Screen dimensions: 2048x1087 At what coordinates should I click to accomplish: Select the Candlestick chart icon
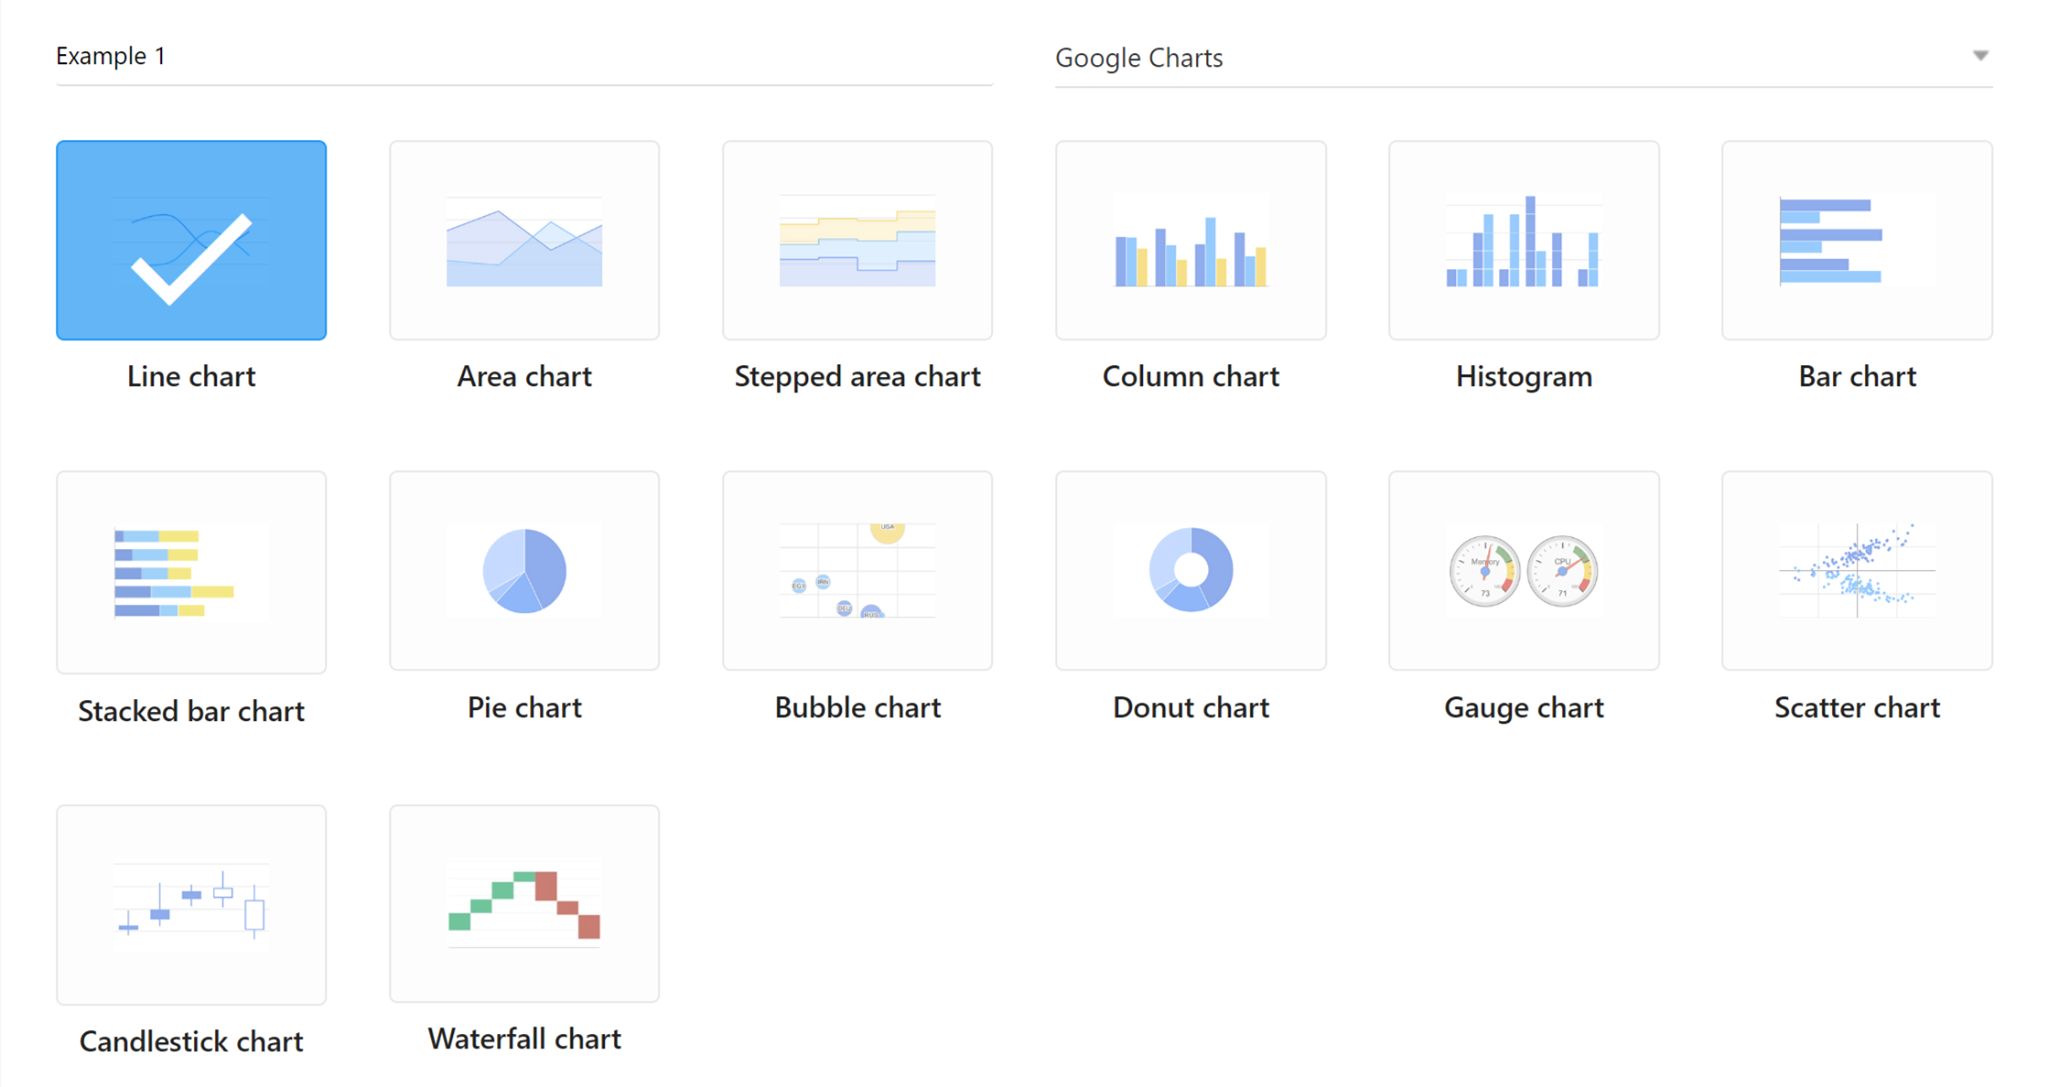(x=191, y=904)
